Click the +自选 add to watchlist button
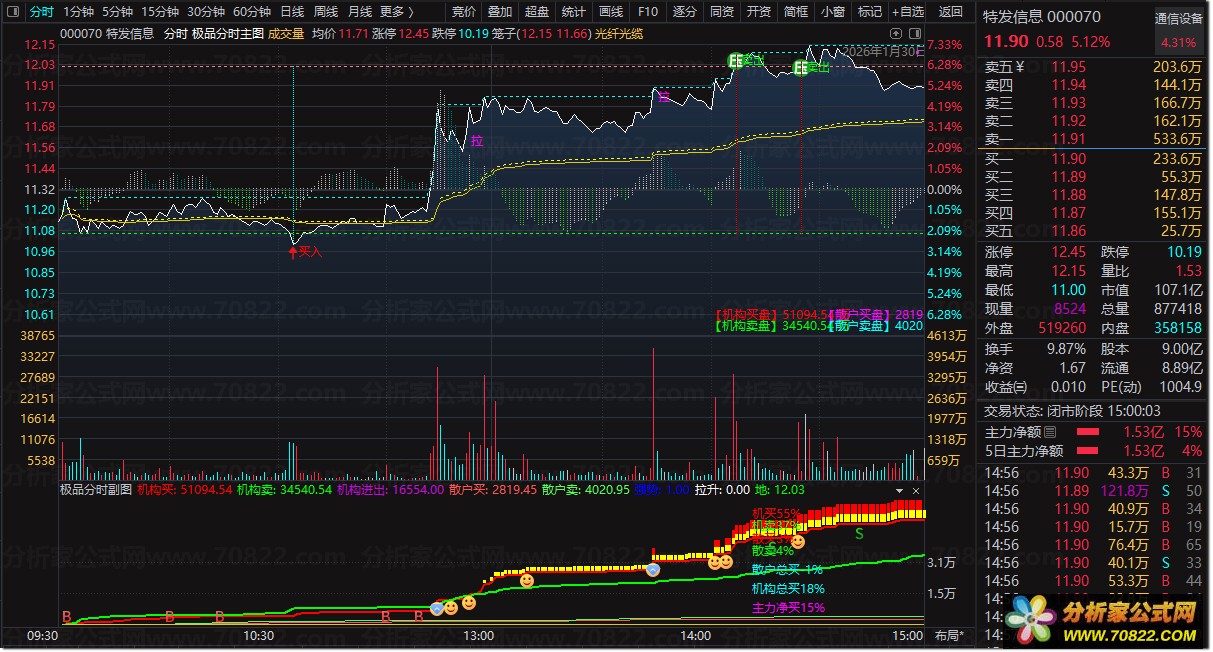The height and width of the screenshot is (652, 1213). click(908, 12)
